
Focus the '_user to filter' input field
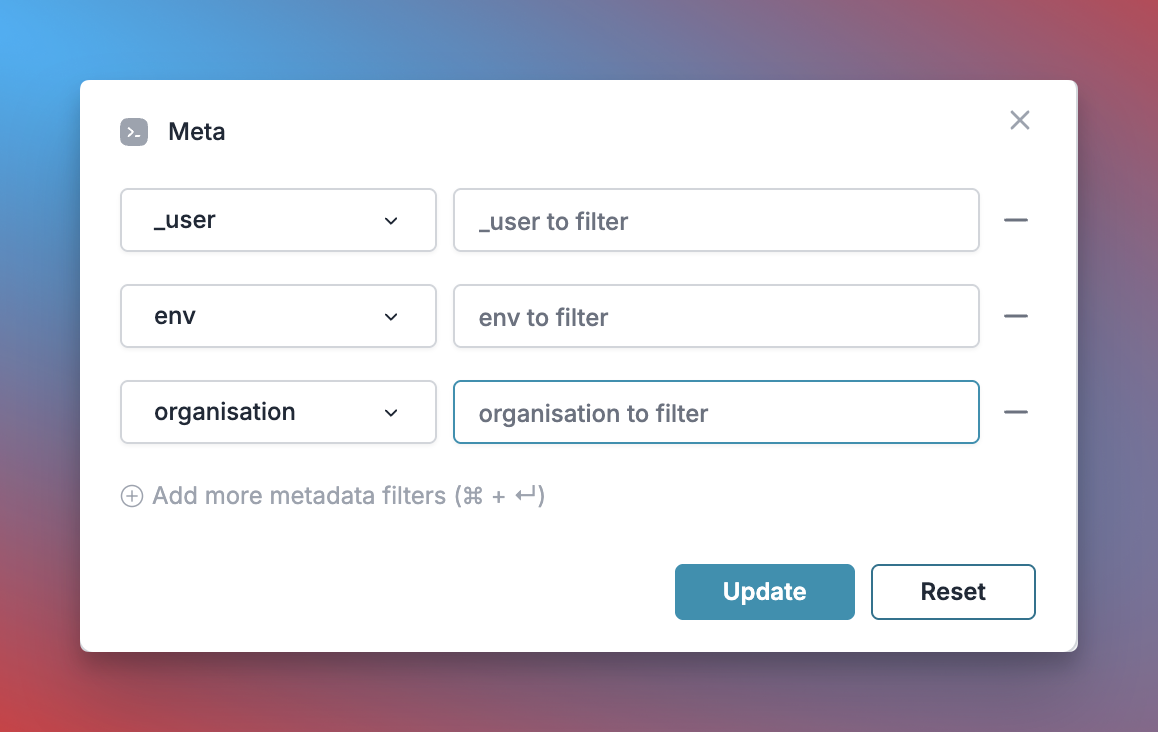tap(716, 220)
